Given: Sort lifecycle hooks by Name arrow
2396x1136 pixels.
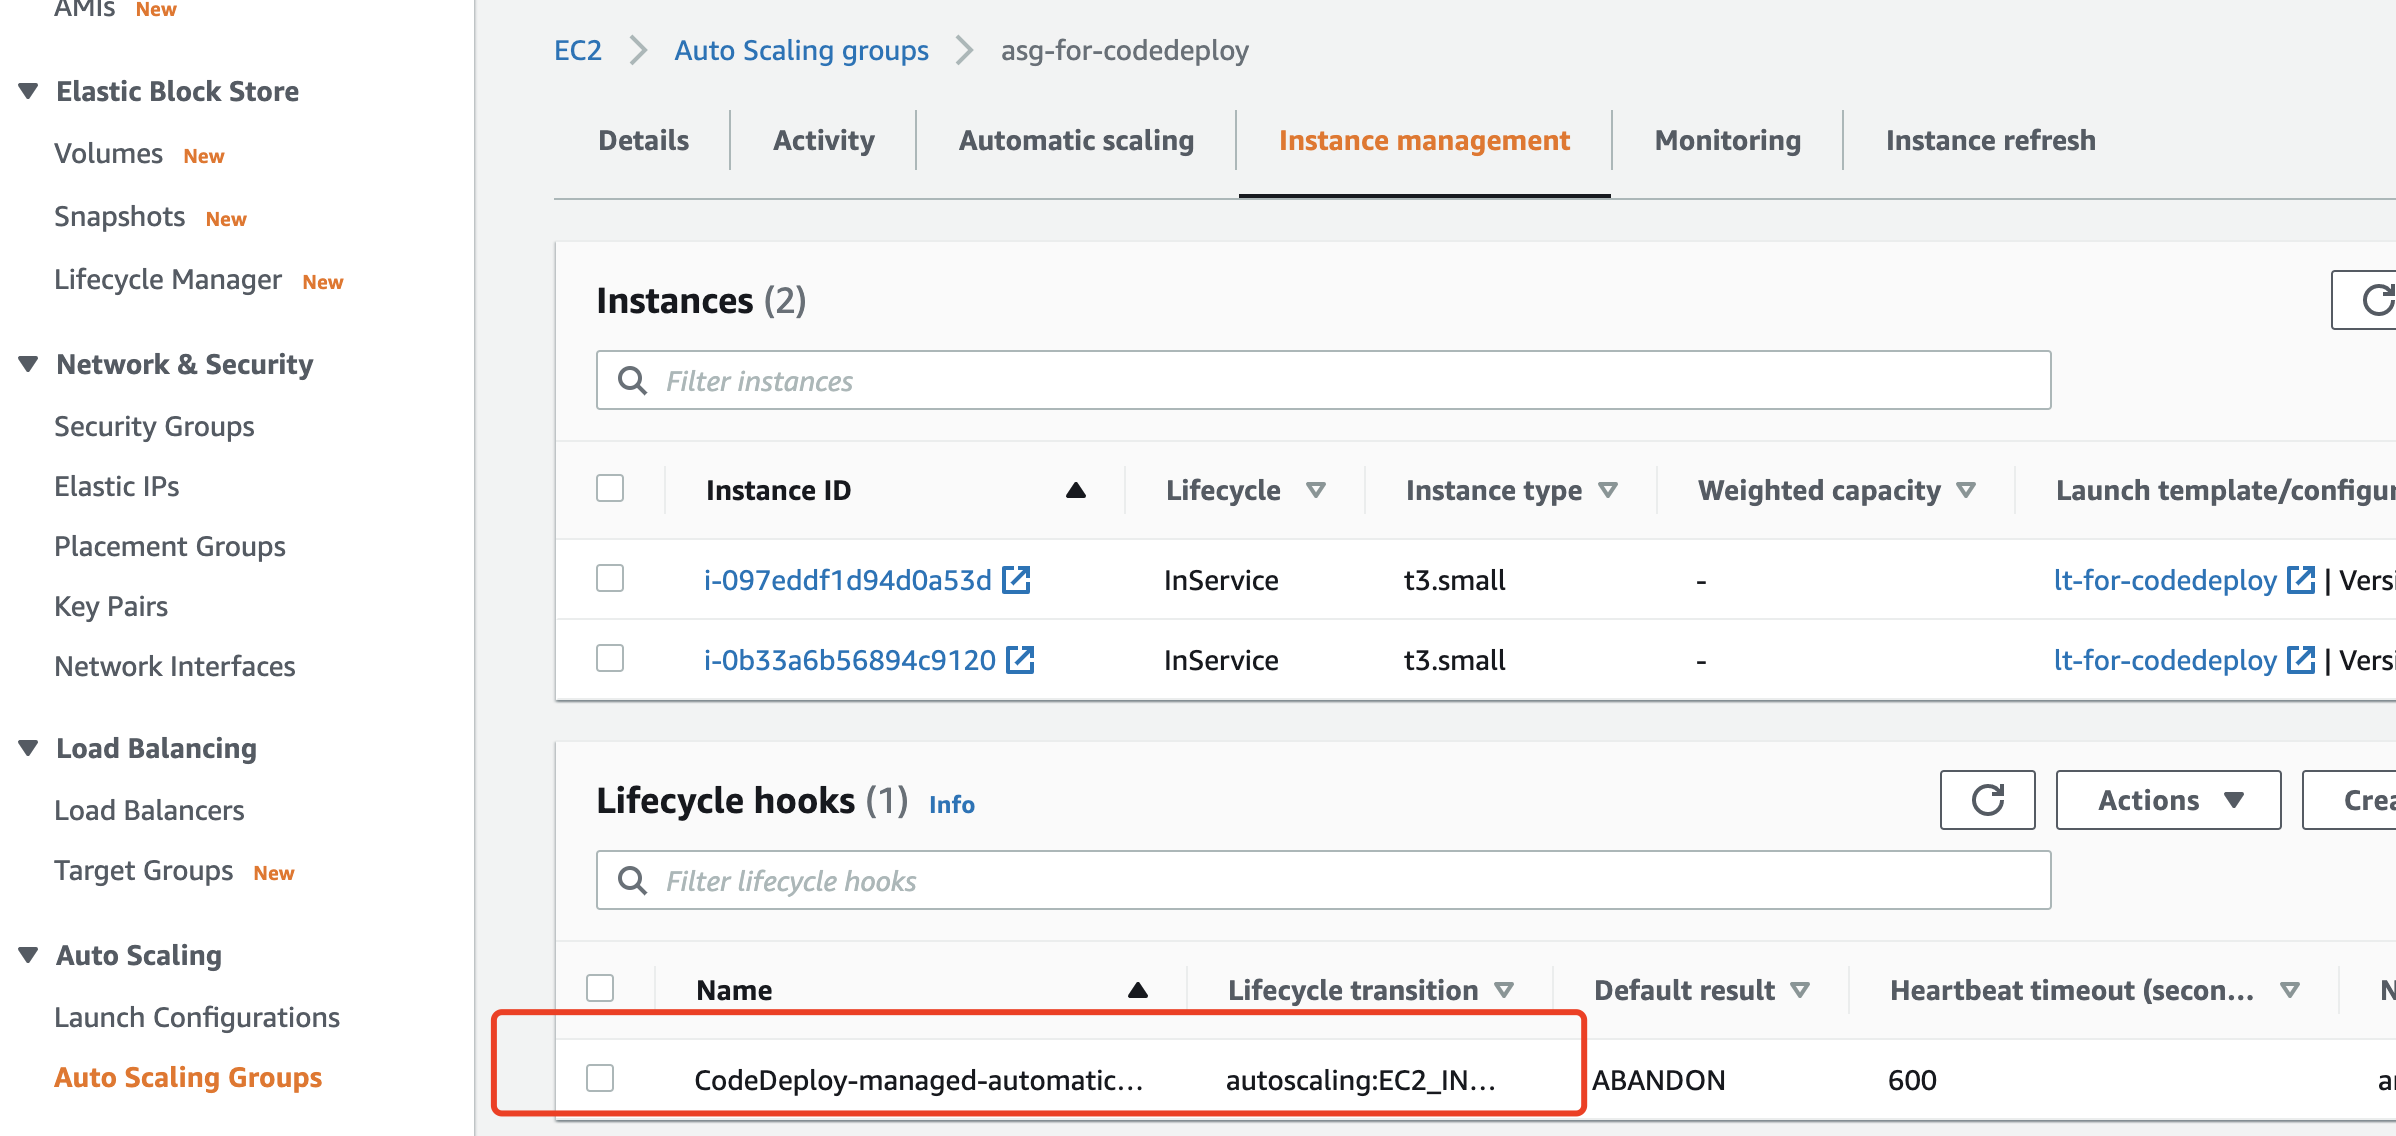Looking at the screenshot, I should [1138, 990].
